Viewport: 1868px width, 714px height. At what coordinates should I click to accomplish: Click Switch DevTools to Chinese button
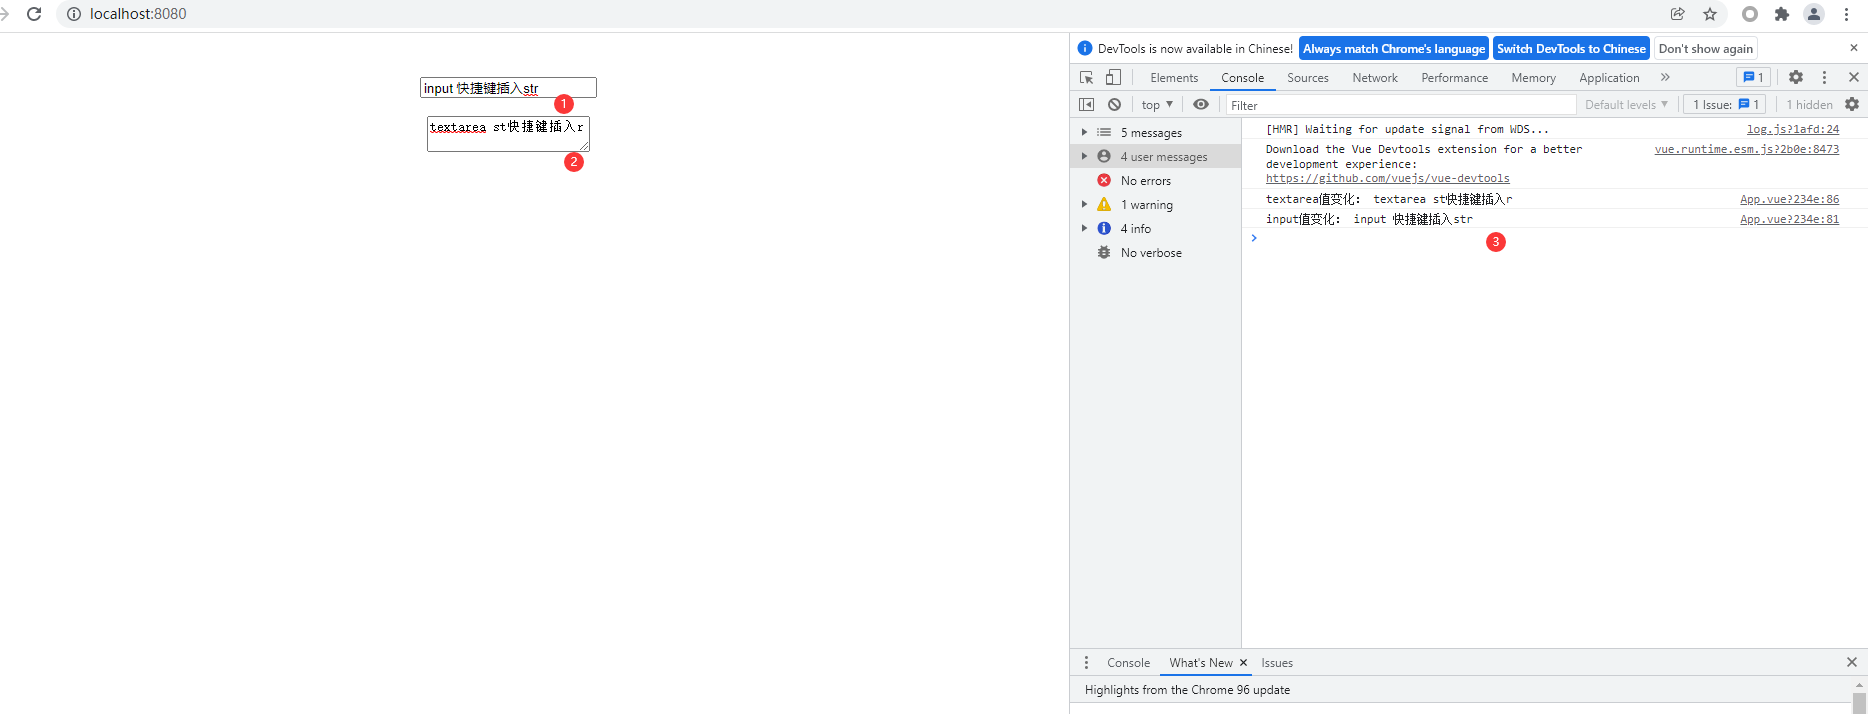pos(1571,48)
